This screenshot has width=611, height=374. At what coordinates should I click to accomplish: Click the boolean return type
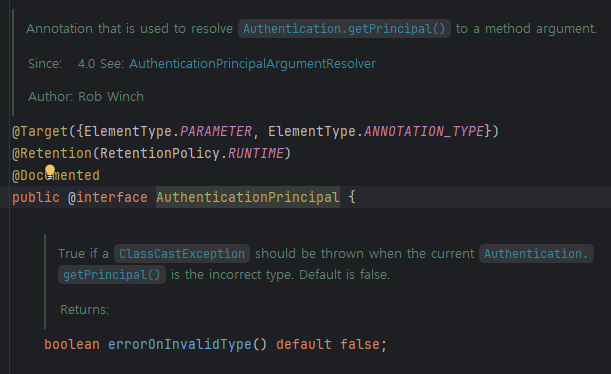click(x=72, y=344)
